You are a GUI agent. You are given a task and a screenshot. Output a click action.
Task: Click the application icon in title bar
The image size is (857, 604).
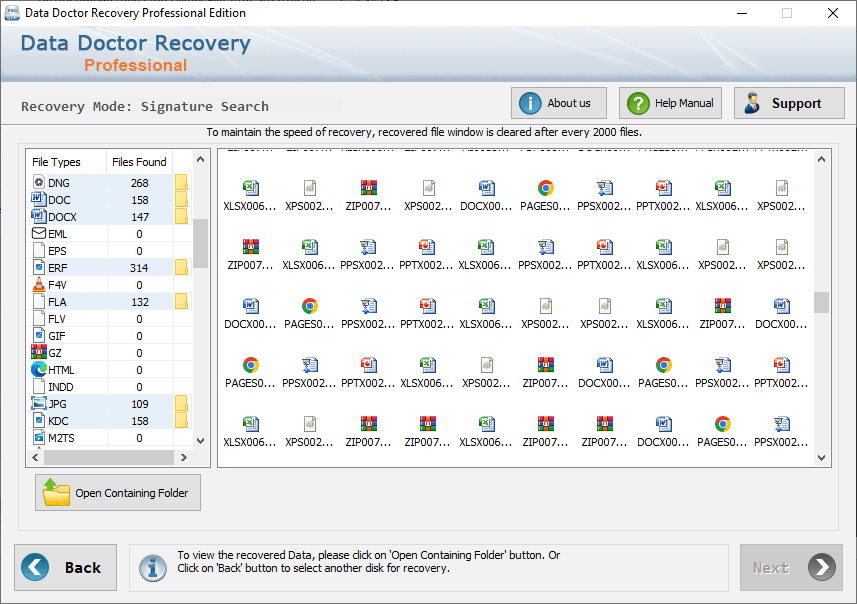(x=11, y=13)
